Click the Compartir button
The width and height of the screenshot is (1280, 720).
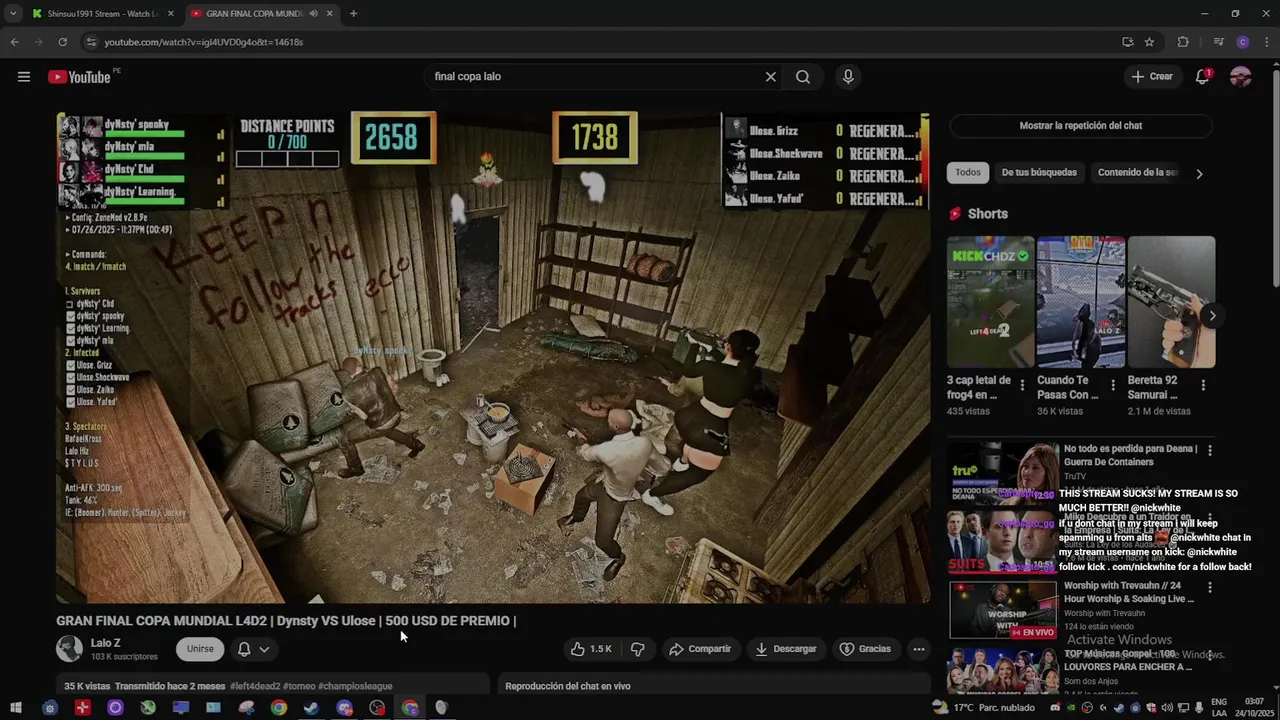tap(700, 649)
